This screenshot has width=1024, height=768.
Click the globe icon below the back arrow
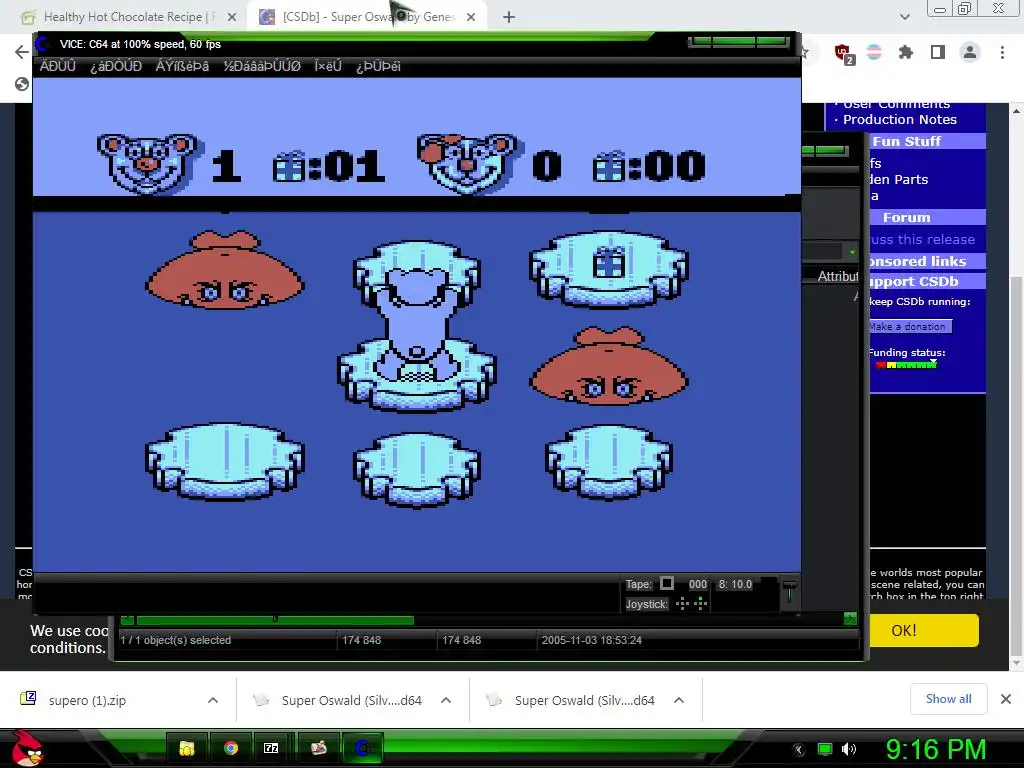coord(22,84)
